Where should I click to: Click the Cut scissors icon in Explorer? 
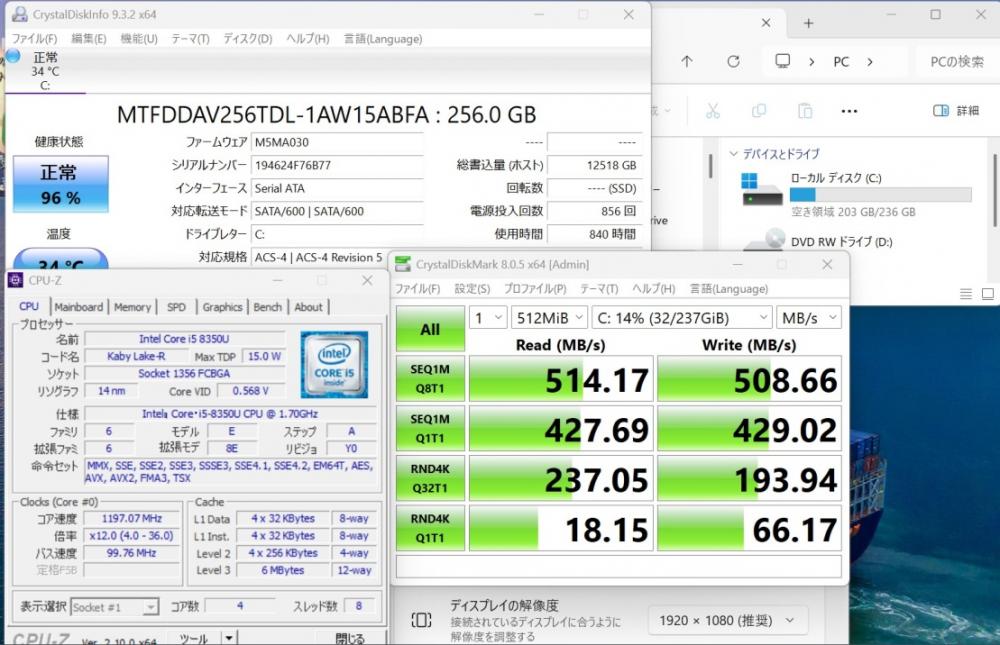coord(712,111)
